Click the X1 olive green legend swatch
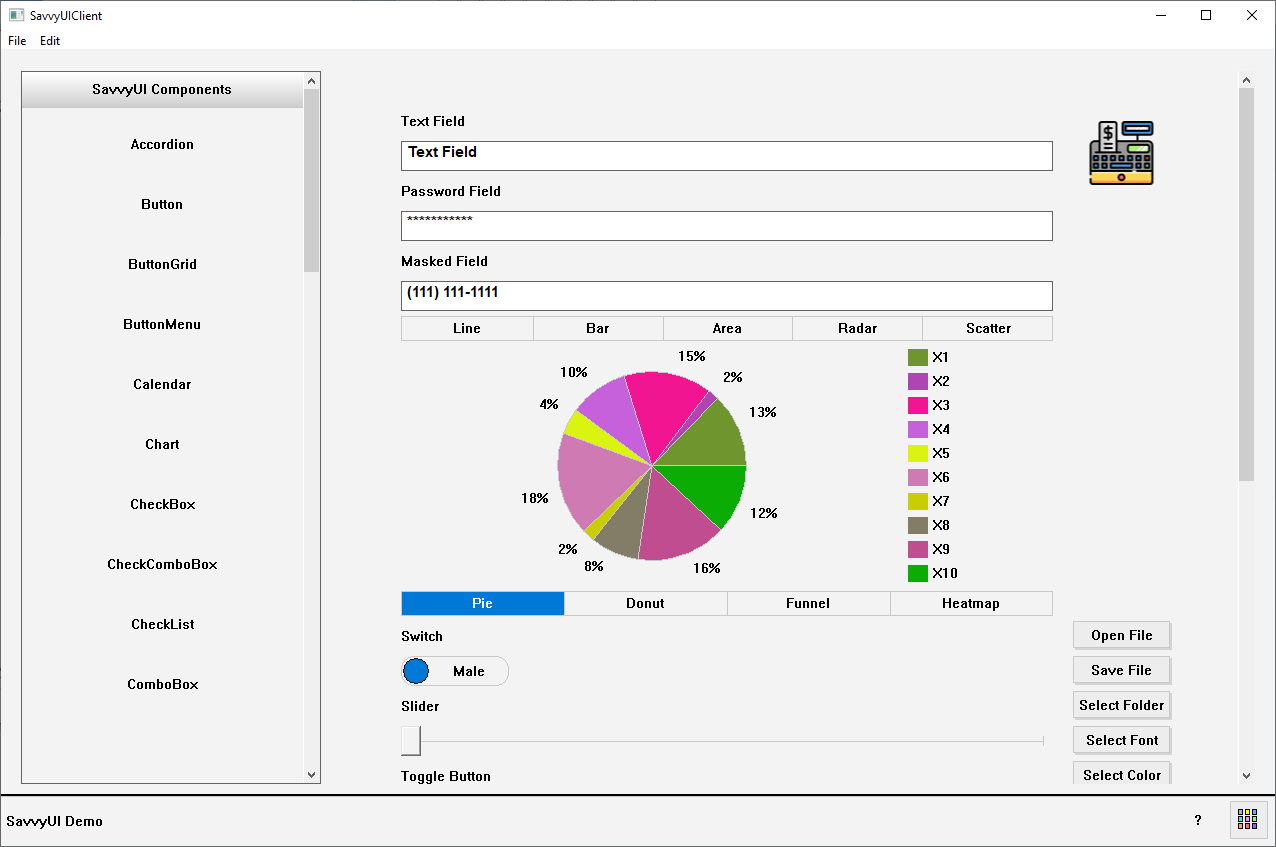Screen dimensions: 1276x847 [x=917, y=357]
